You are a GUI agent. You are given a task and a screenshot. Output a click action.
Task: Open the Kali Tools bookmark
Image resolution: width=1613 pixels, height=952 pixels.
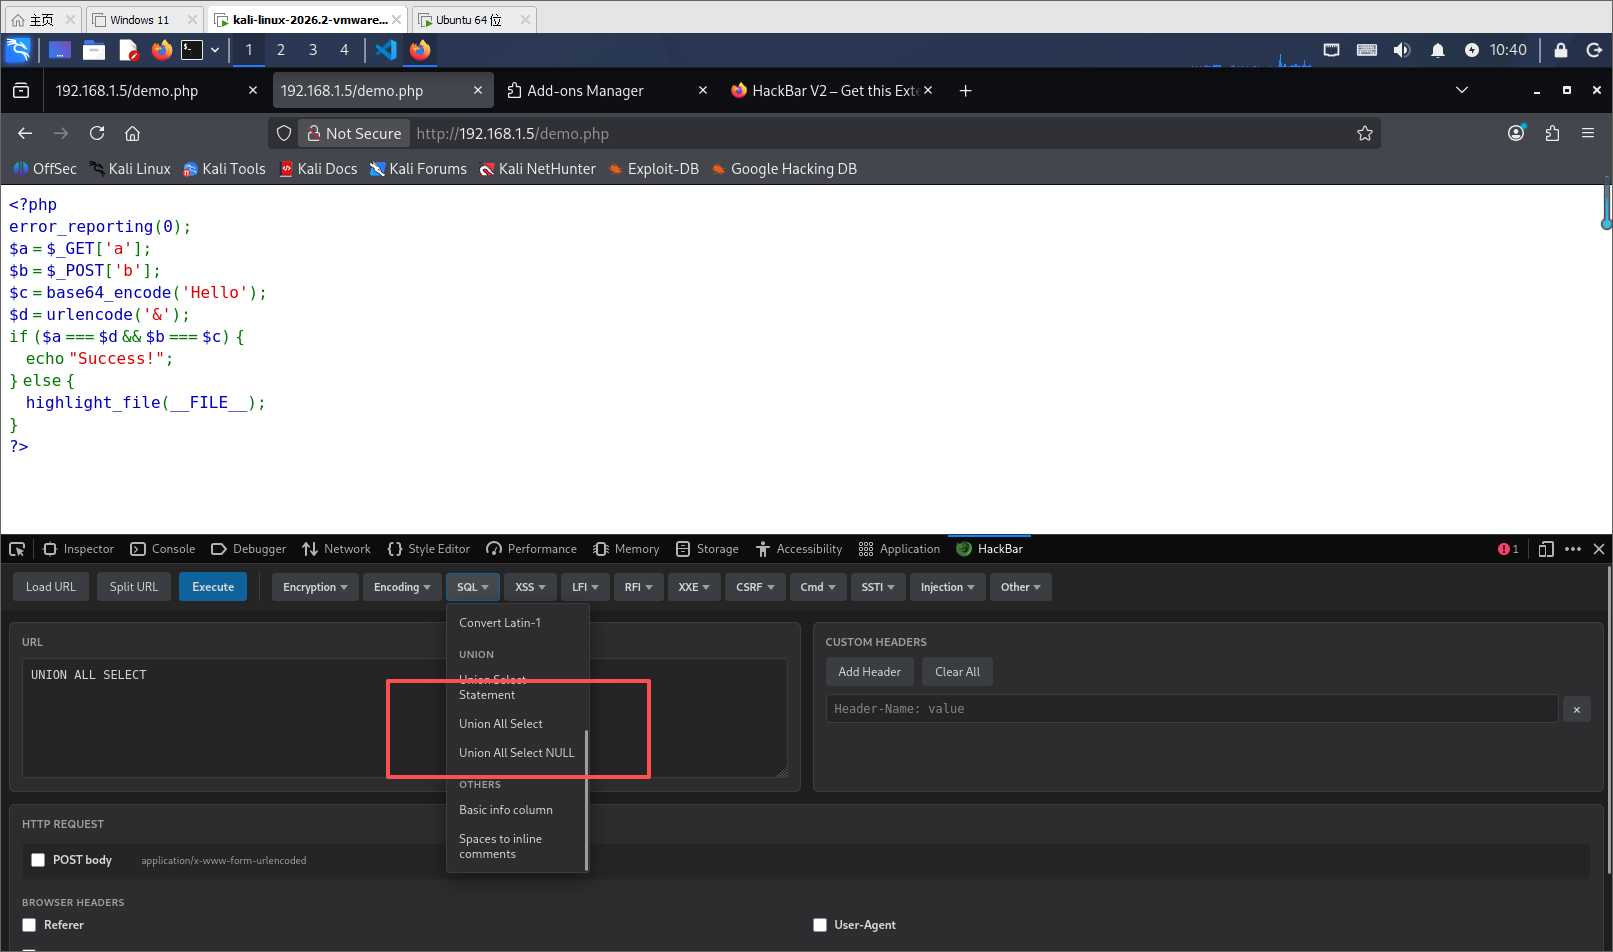[x=224, y=169]
